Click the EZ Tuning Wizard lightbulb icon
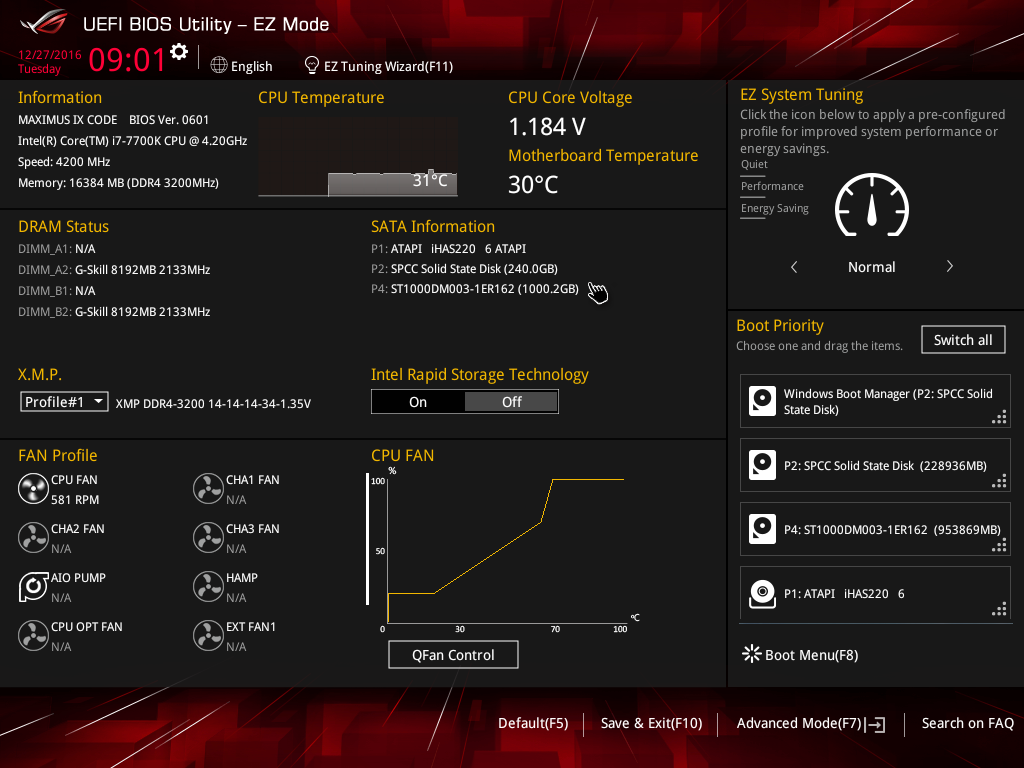This screenshot has height=768, width=1024. (312, 65)
